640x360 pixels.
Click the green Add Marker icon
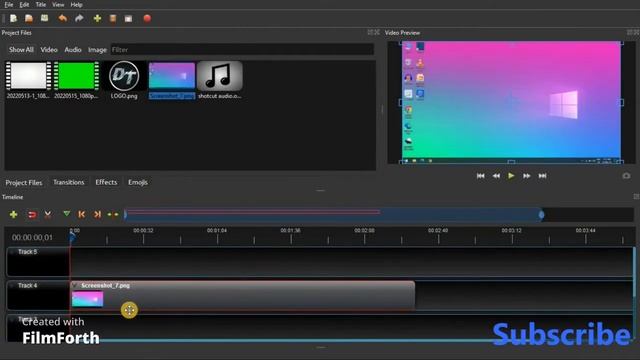67,214
